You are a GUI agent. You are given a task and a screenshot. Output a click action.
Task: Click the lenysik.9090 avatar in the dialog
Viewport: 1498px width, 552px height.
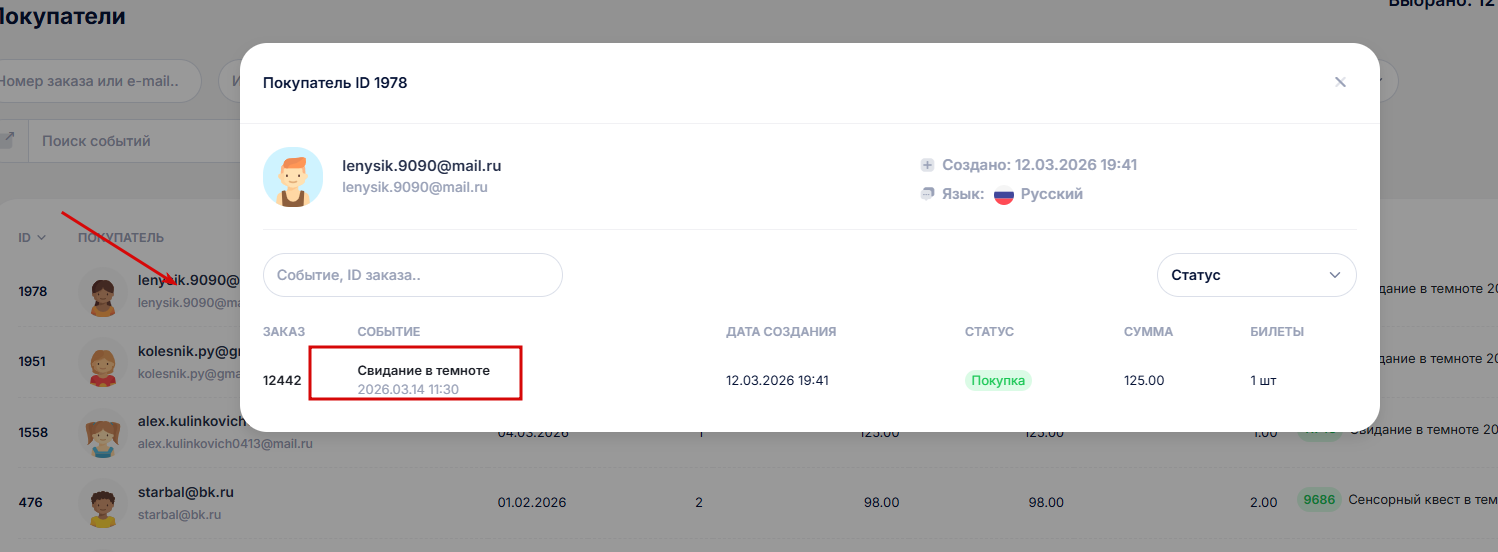pos(293,177)
